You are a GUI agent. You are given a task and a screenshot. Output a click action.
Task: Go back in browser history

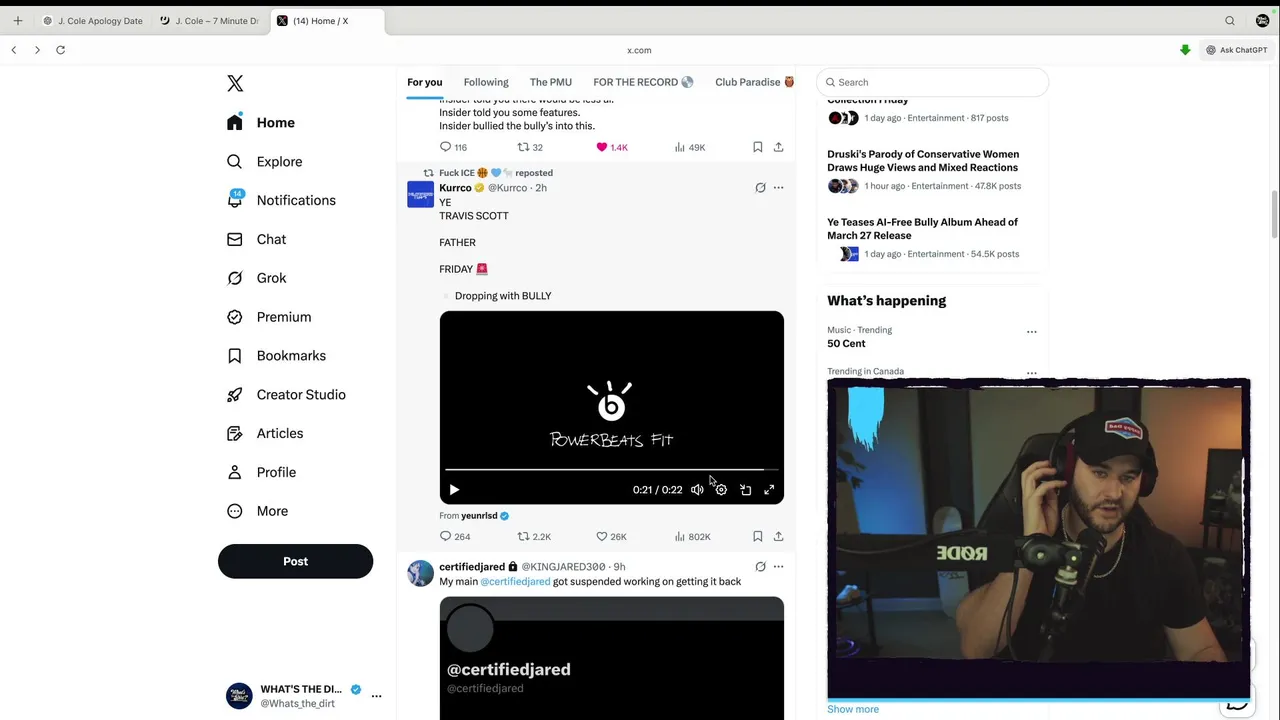[x=14, y=50]
